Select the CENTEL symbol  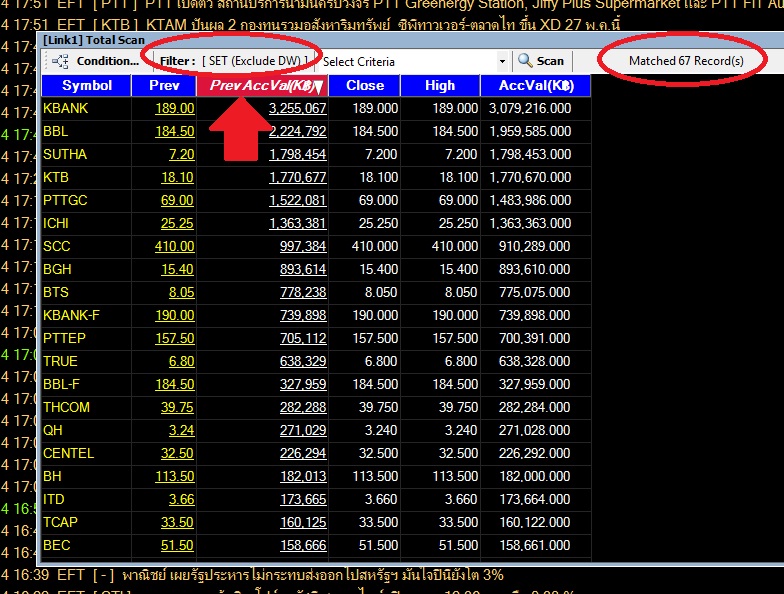pos(68,454)
